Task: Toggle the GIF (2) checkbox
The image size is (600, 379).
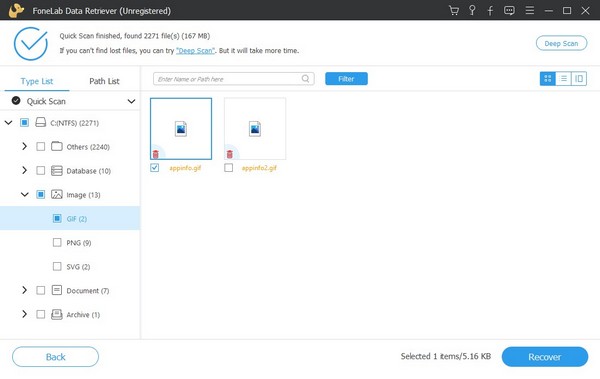Action: (x=57, y=219)
